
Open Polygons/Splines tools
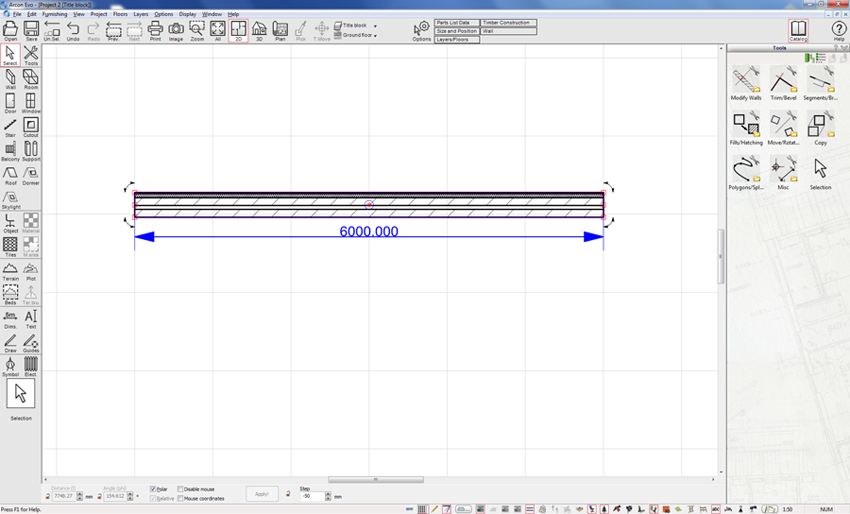click(746, 172)
